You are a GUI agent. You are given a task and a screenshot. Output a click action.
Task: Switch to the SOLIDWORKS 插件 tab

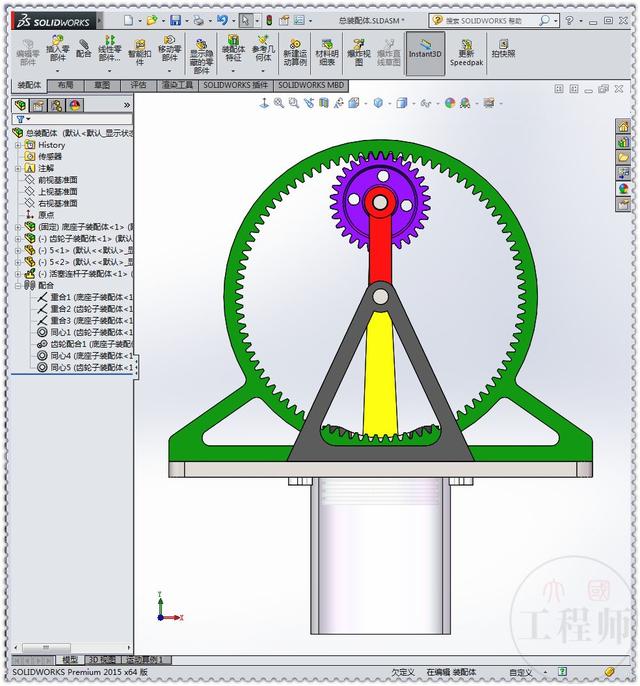click(x=235, y=85)
